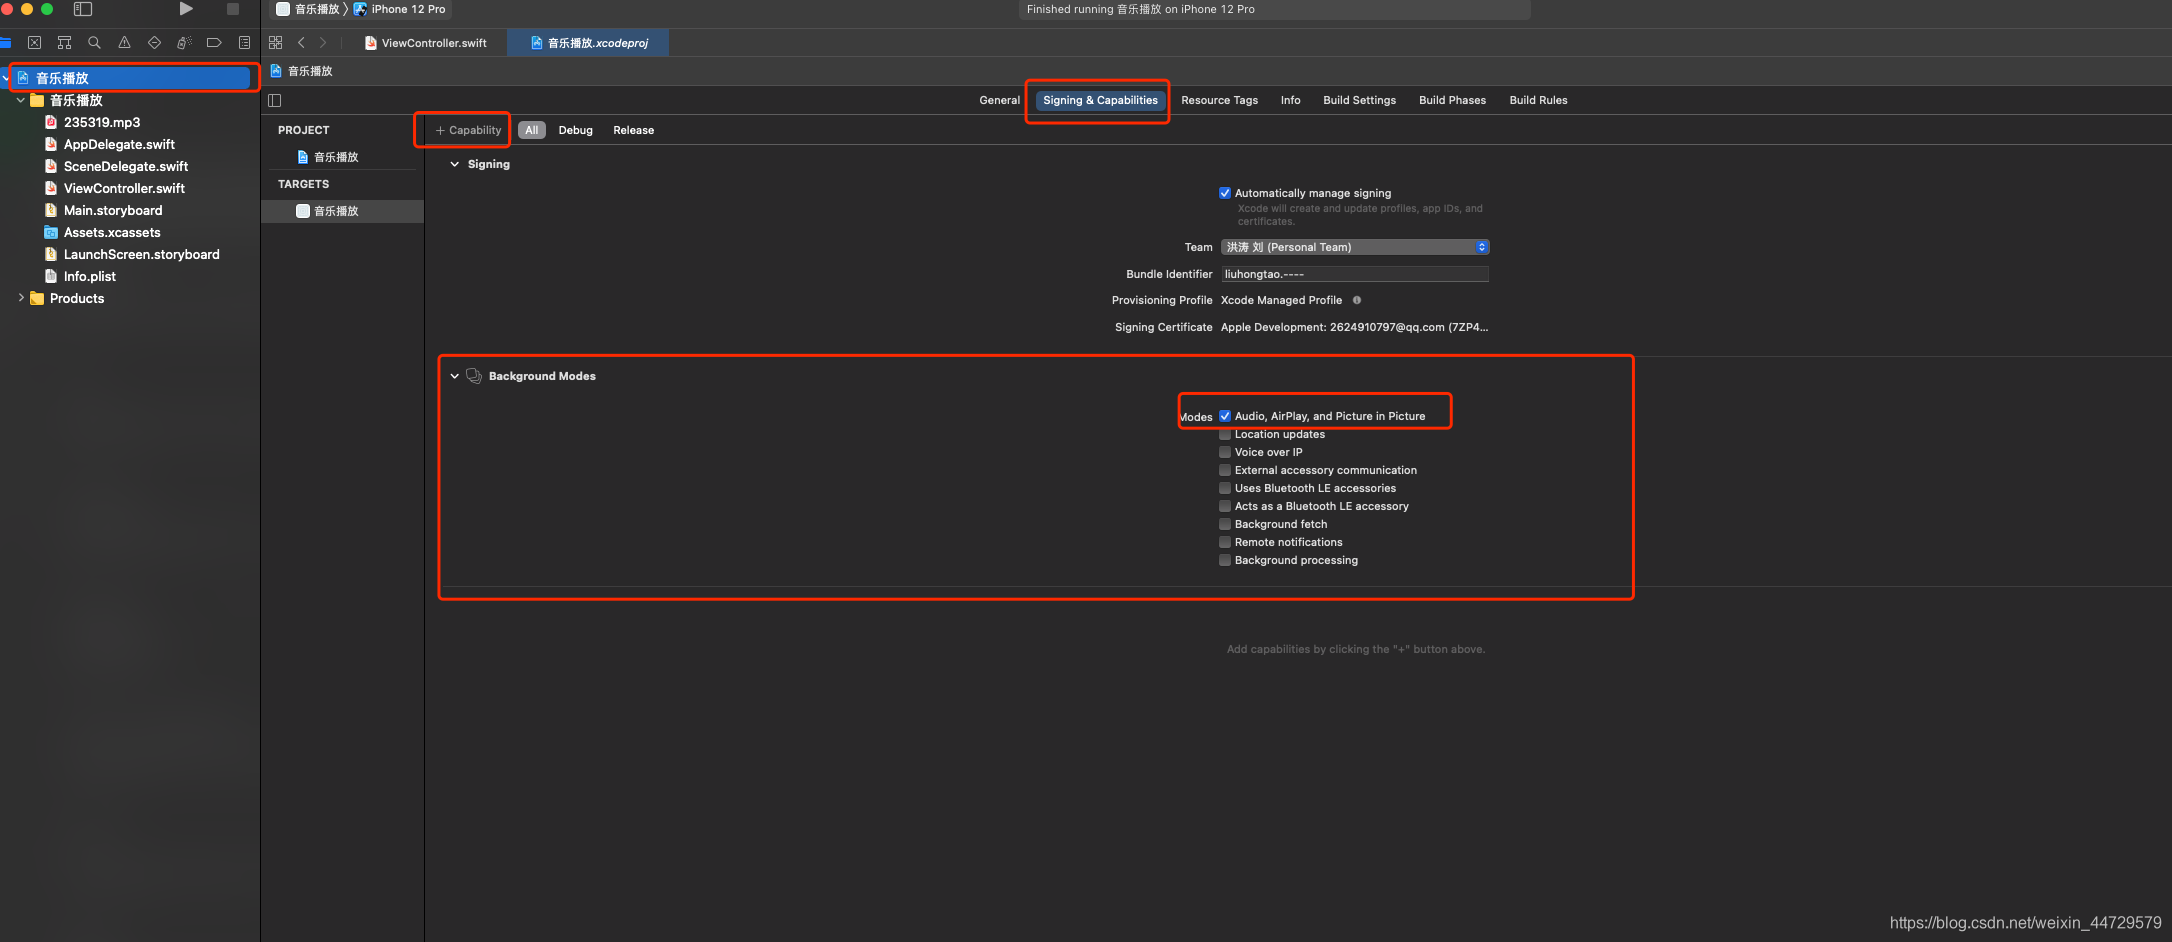This screenshot has width=2172, height=942.
Task: Switch to 音乐播放.xcodeproj editor tab
Action: coord(589,43)
